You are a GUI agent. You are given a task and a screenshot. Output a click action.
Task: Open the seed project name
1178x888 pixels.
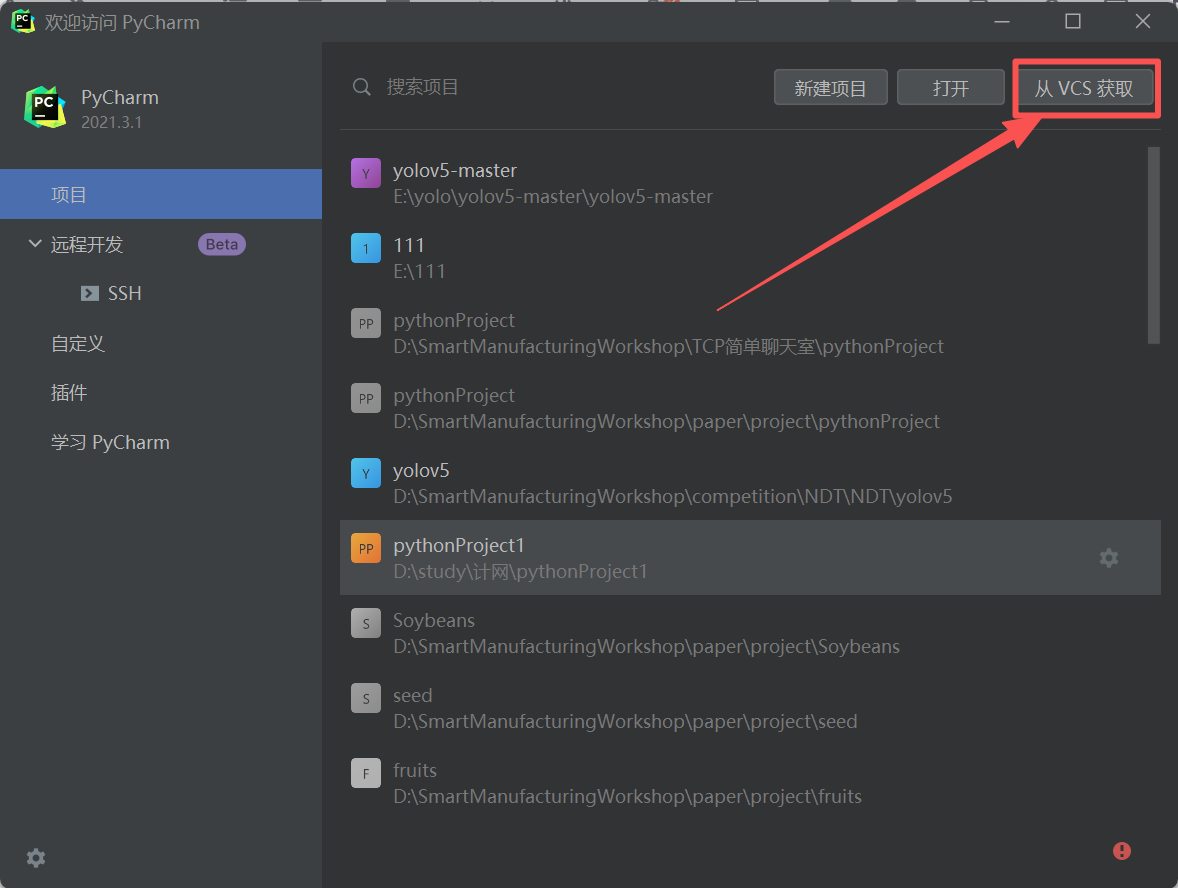(x=412, y=696)
